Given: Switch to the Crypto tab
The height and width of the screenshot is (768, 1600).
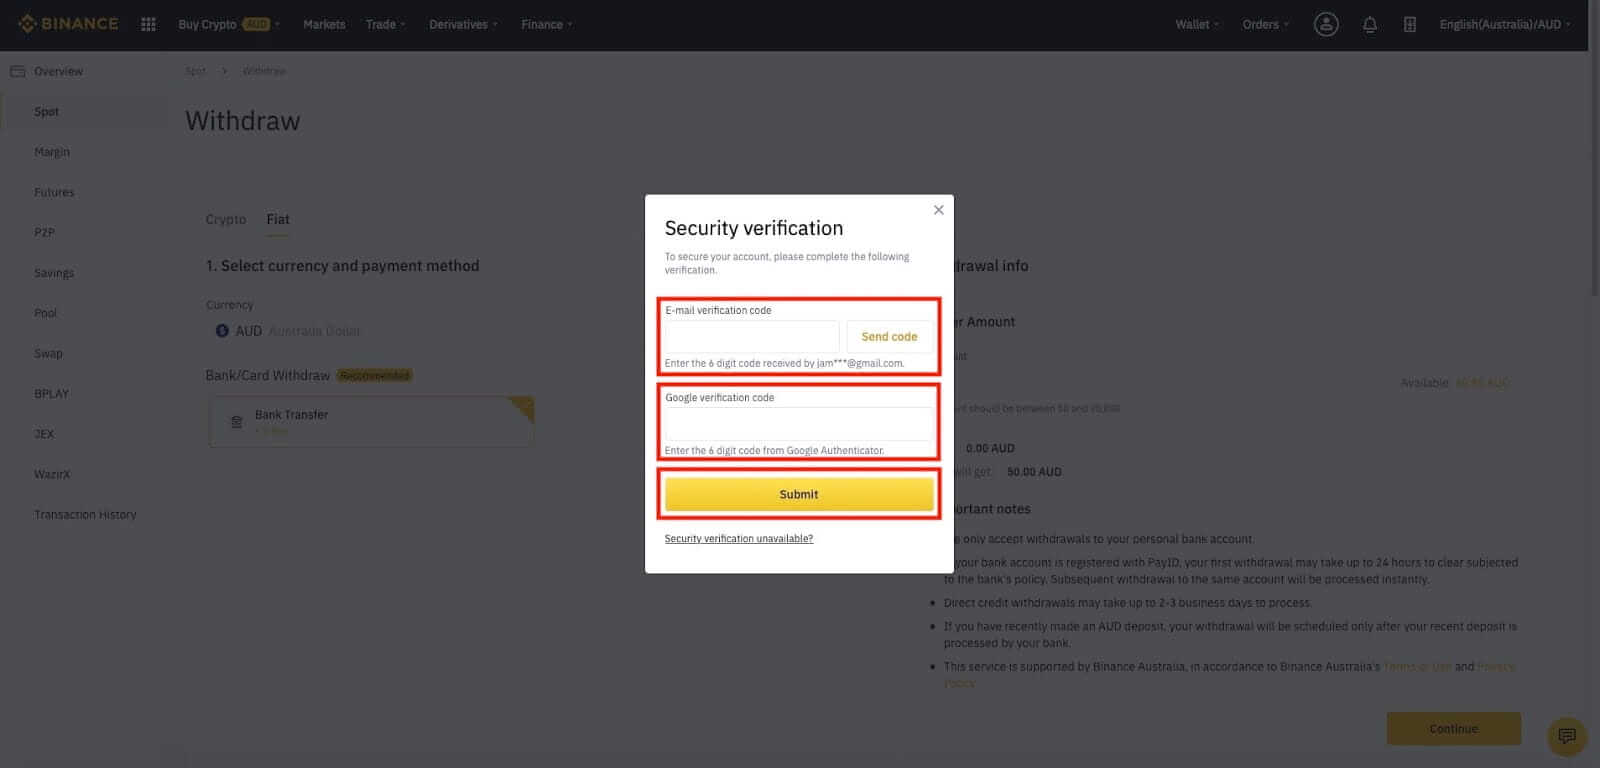Looking at the screenshot, I should (225, 219).
